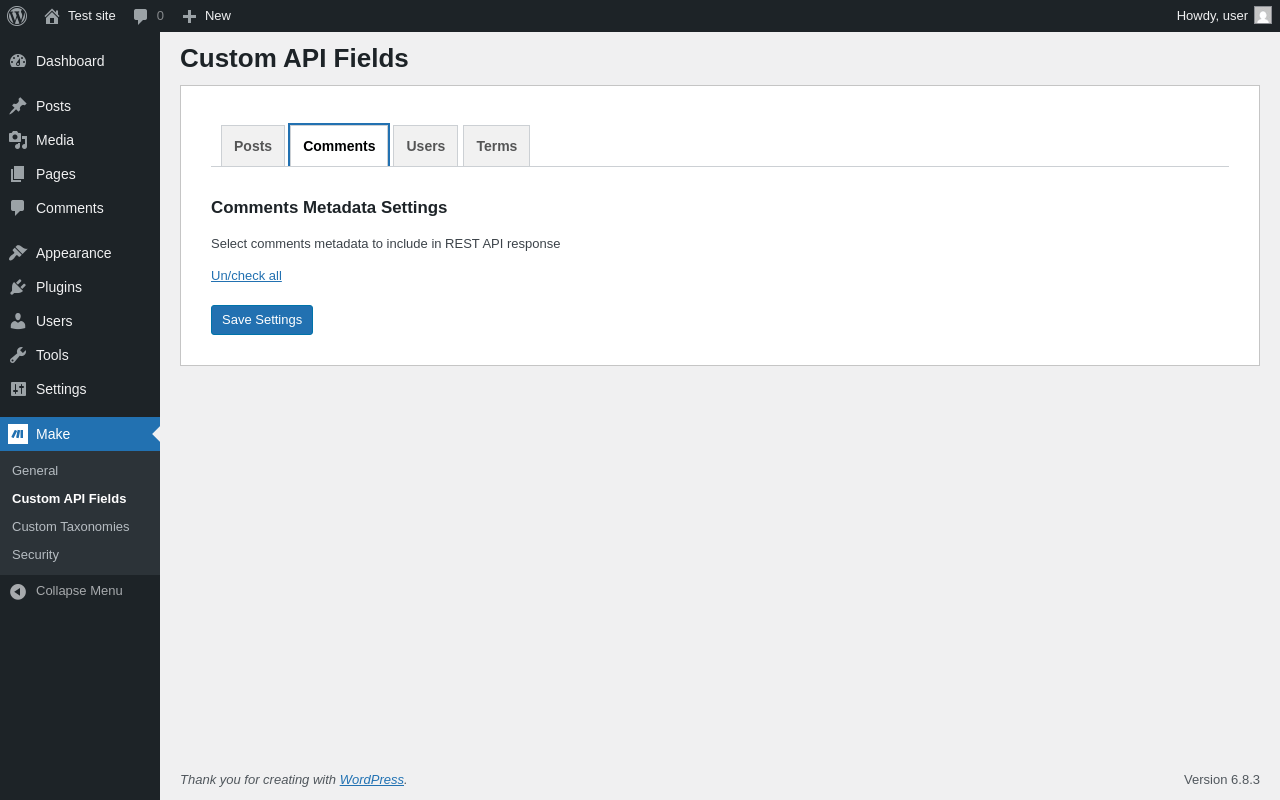Image resolution: width=1280 pixels, height=800 pixels.
Task: Switch to the Terms tab
Action: 496,146
